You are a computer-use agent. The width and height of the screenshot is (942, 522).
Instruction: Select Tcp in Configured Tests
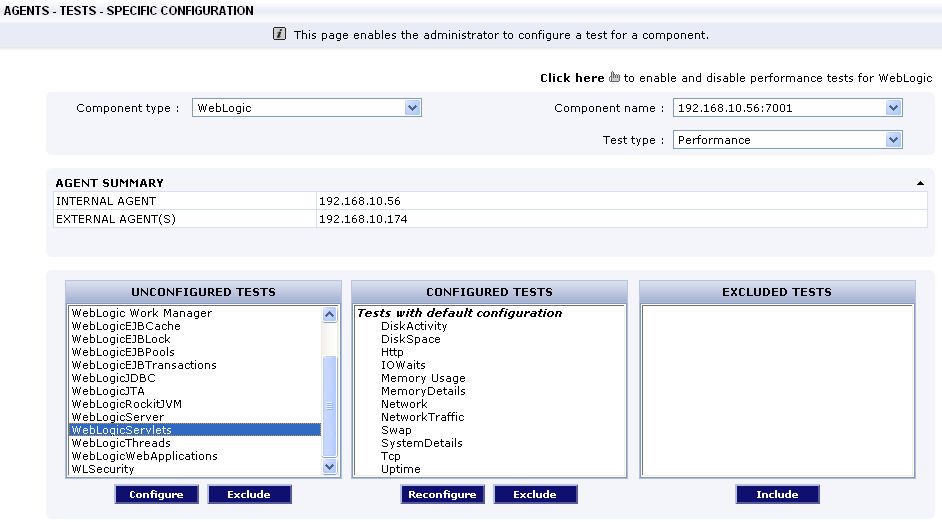[390, 456]
